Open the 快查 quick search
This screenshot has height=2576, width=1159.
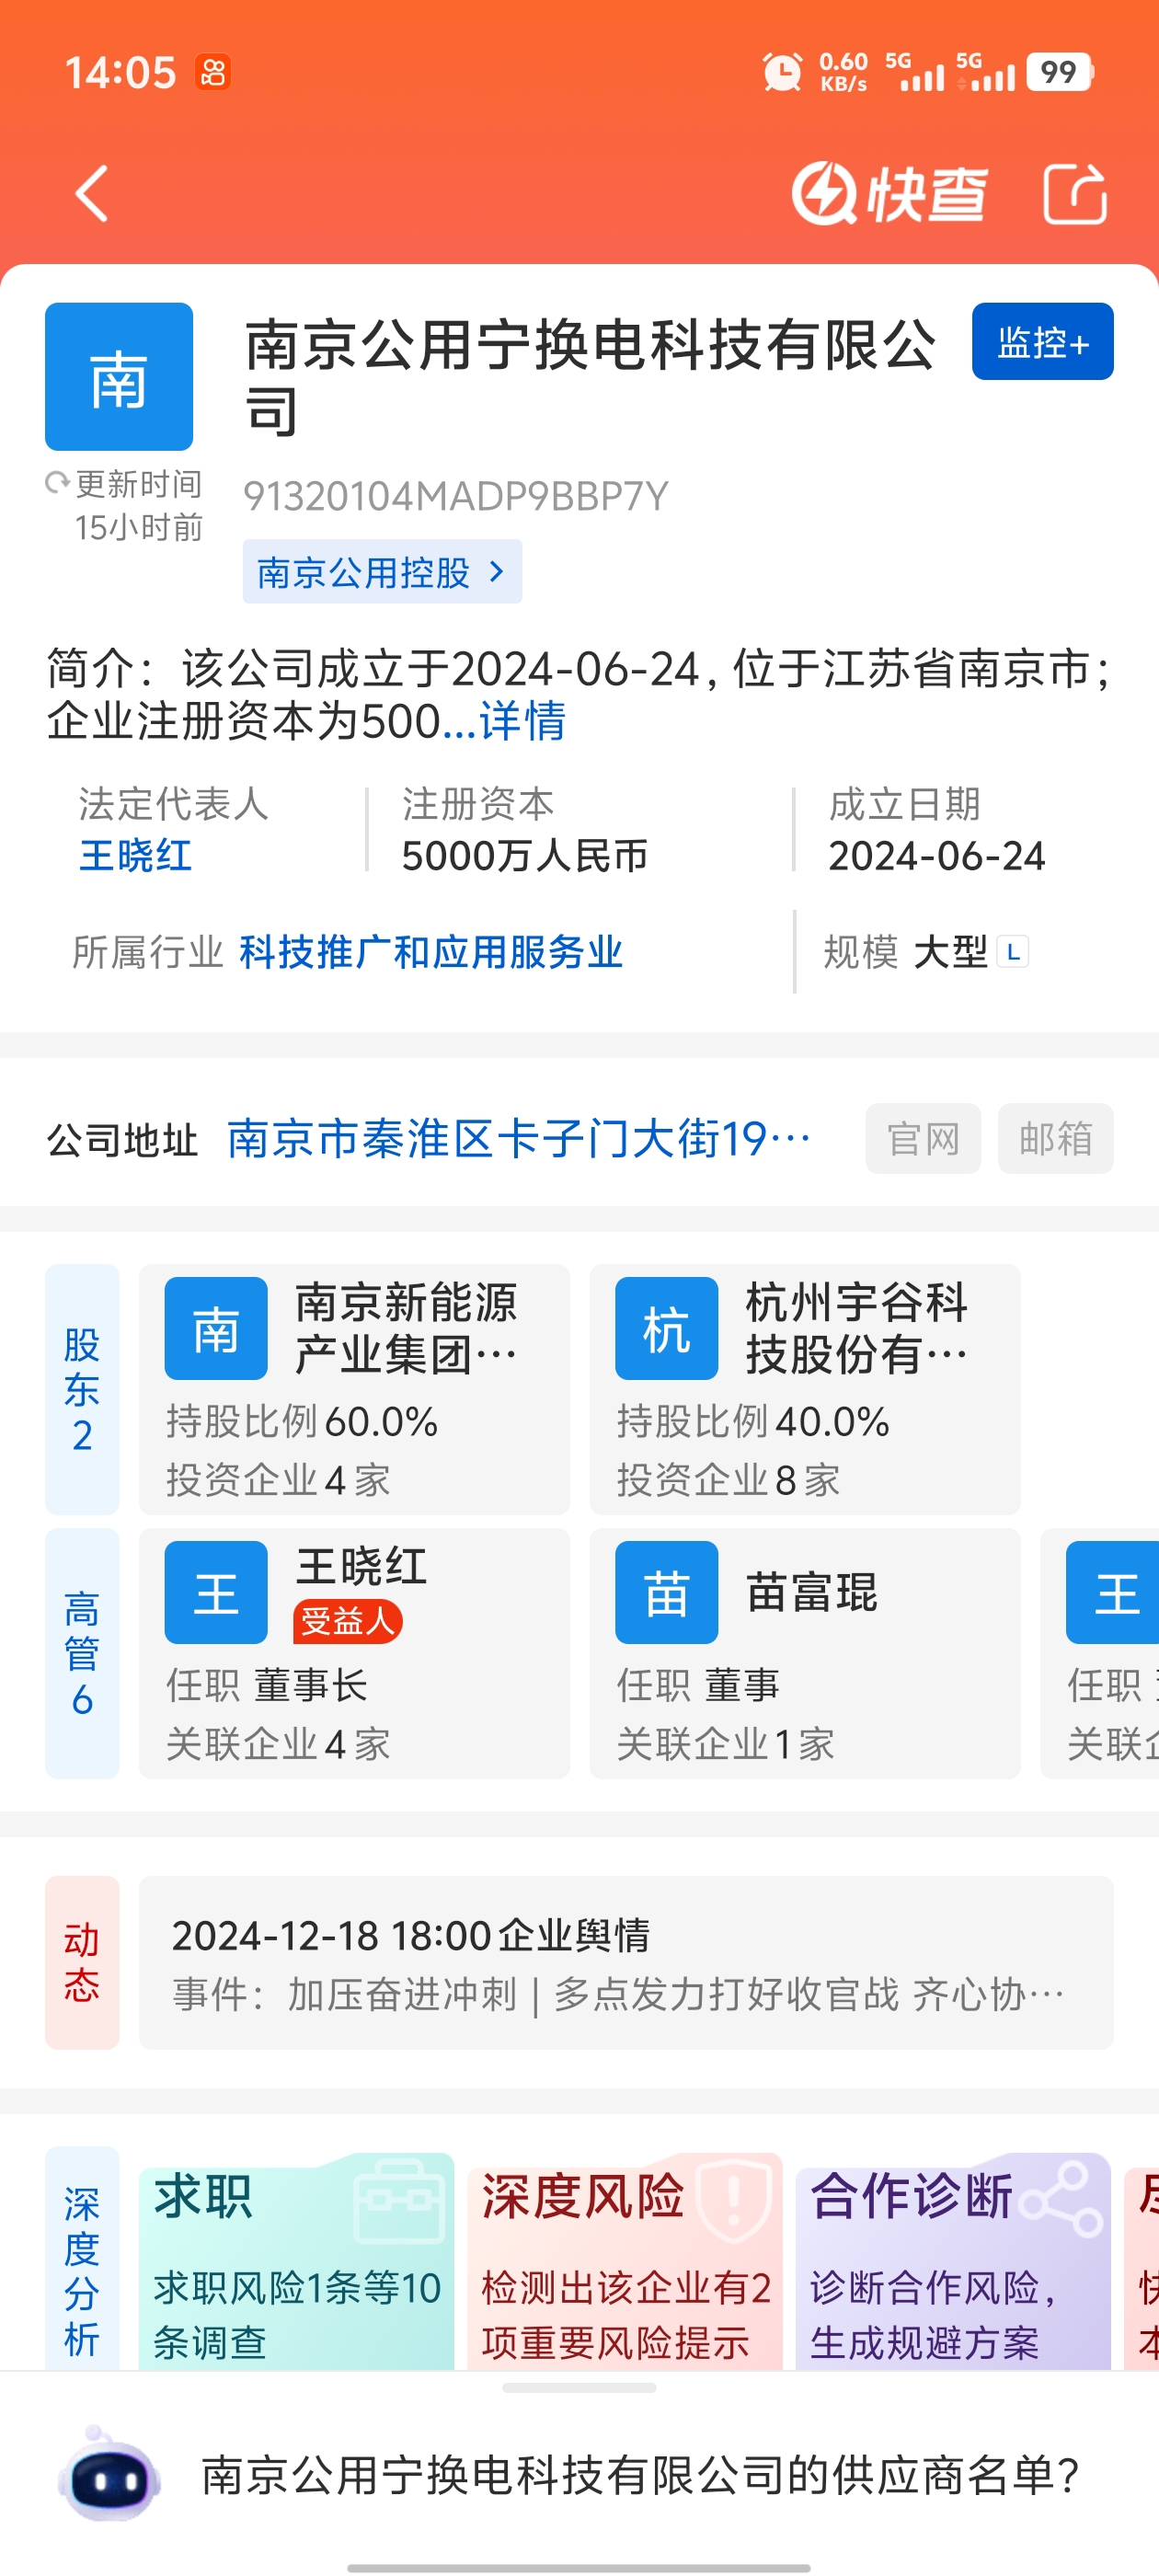(x=889, y=193)
